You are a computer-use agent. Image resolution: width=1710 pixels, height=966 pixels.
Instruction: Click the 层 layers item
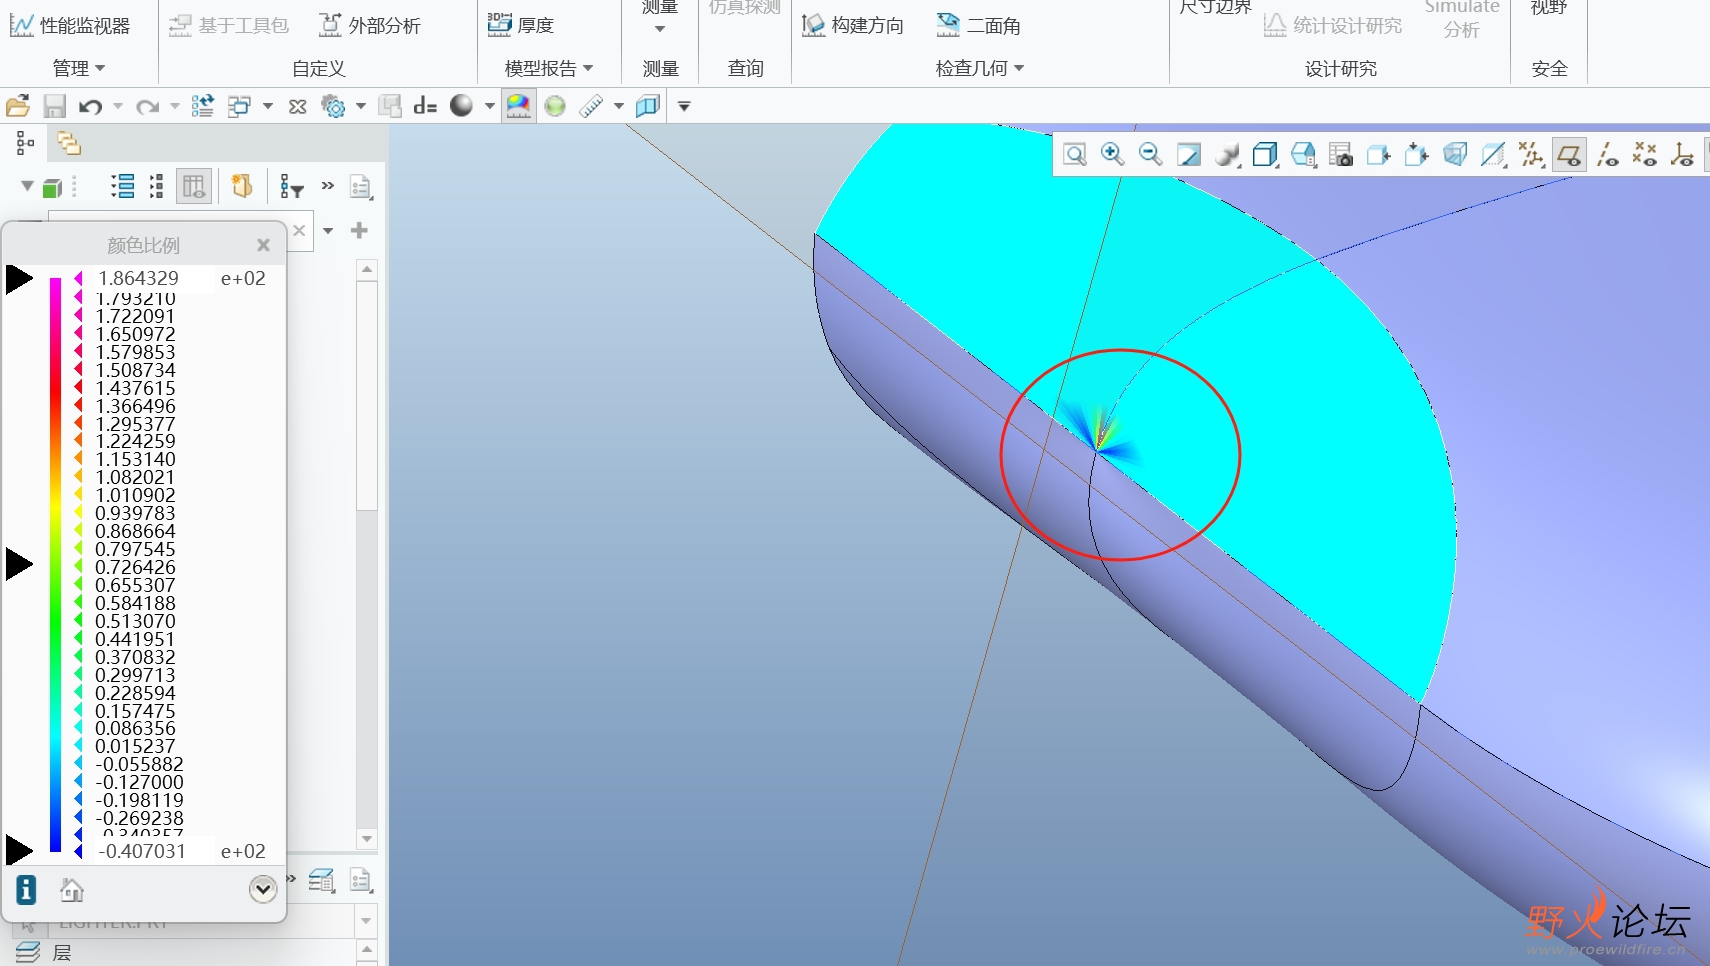pos(62,952)
